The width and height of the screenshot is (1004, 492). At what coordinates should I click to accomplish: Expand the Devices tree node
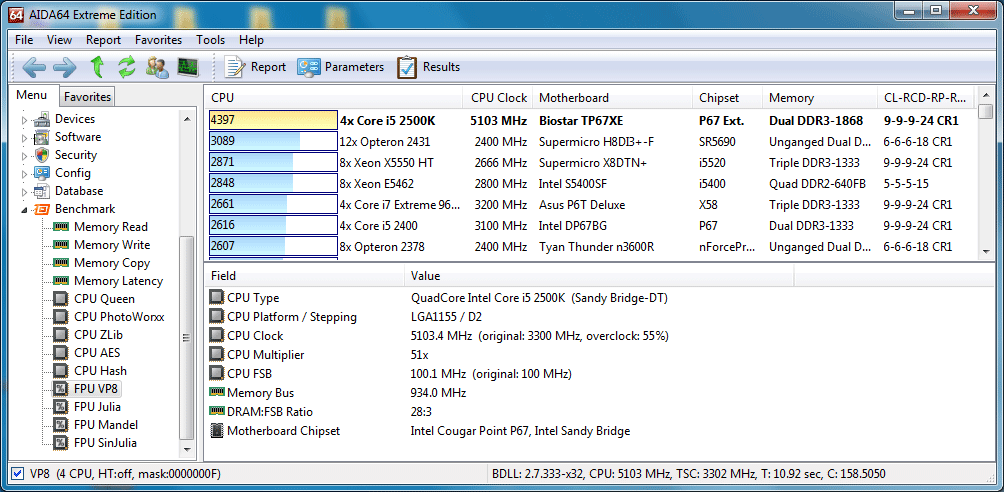click(25, 120)
